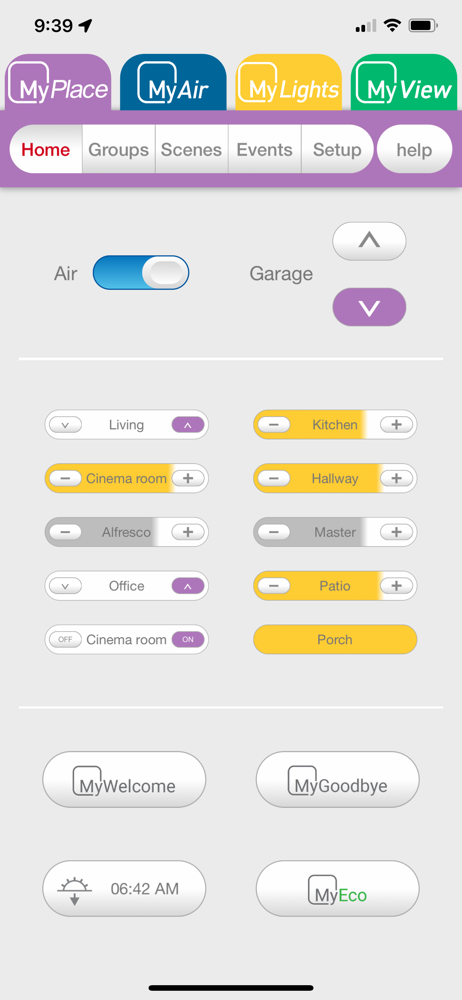Open the Scenes menu item

click(x=191, y=149)
